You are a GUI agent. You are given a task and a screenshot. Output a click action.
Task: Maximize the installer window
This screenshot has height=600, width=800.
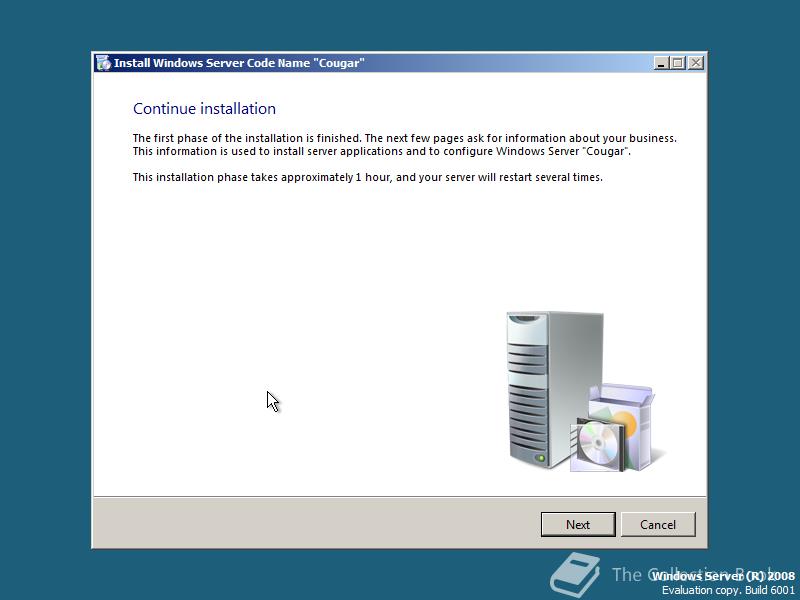(678, 63)
